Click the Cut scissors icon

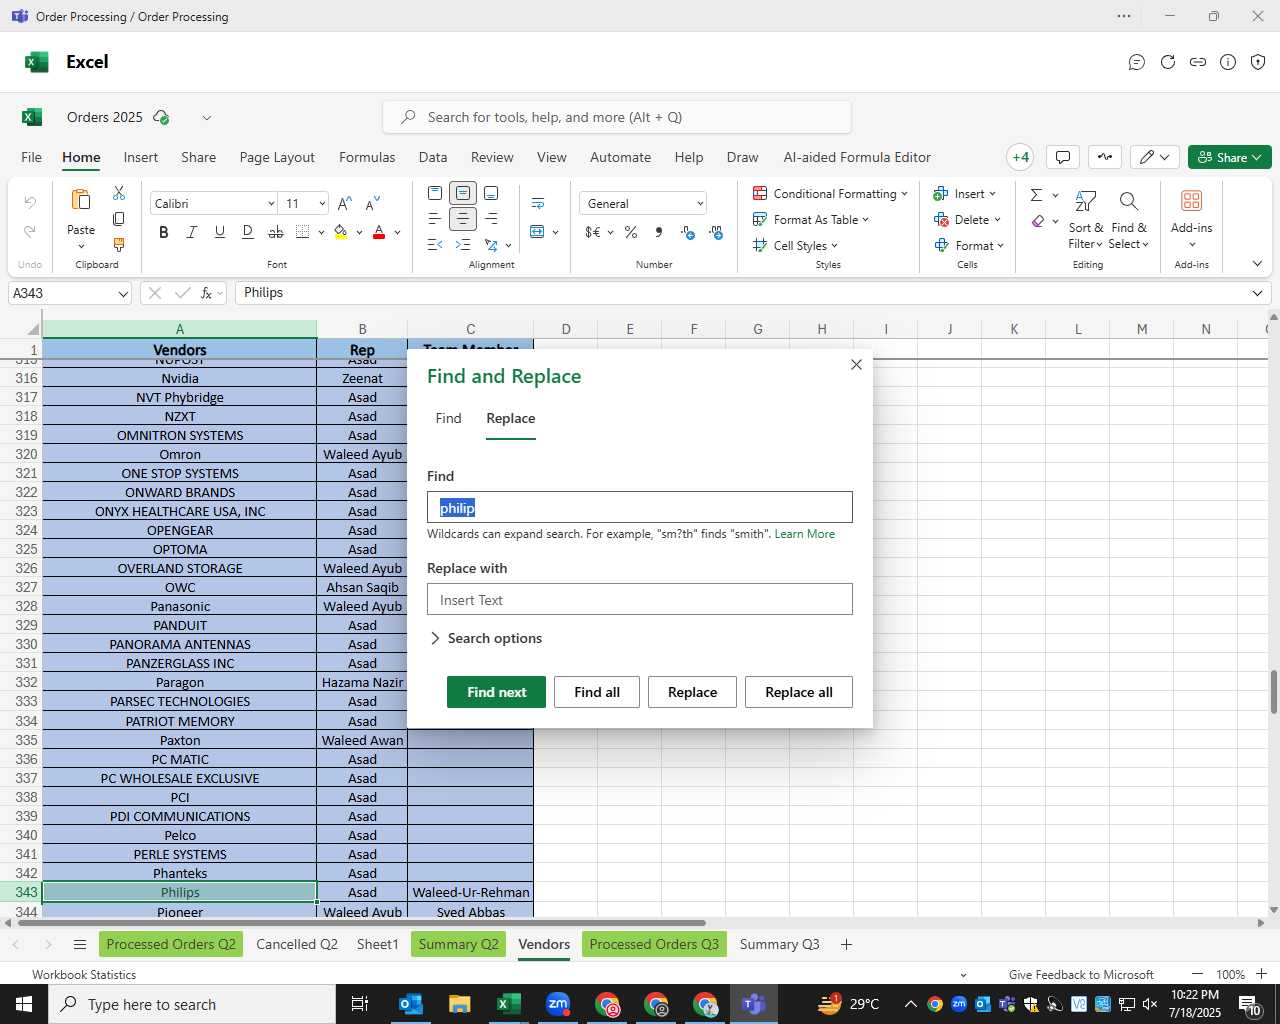coord(119,192)
